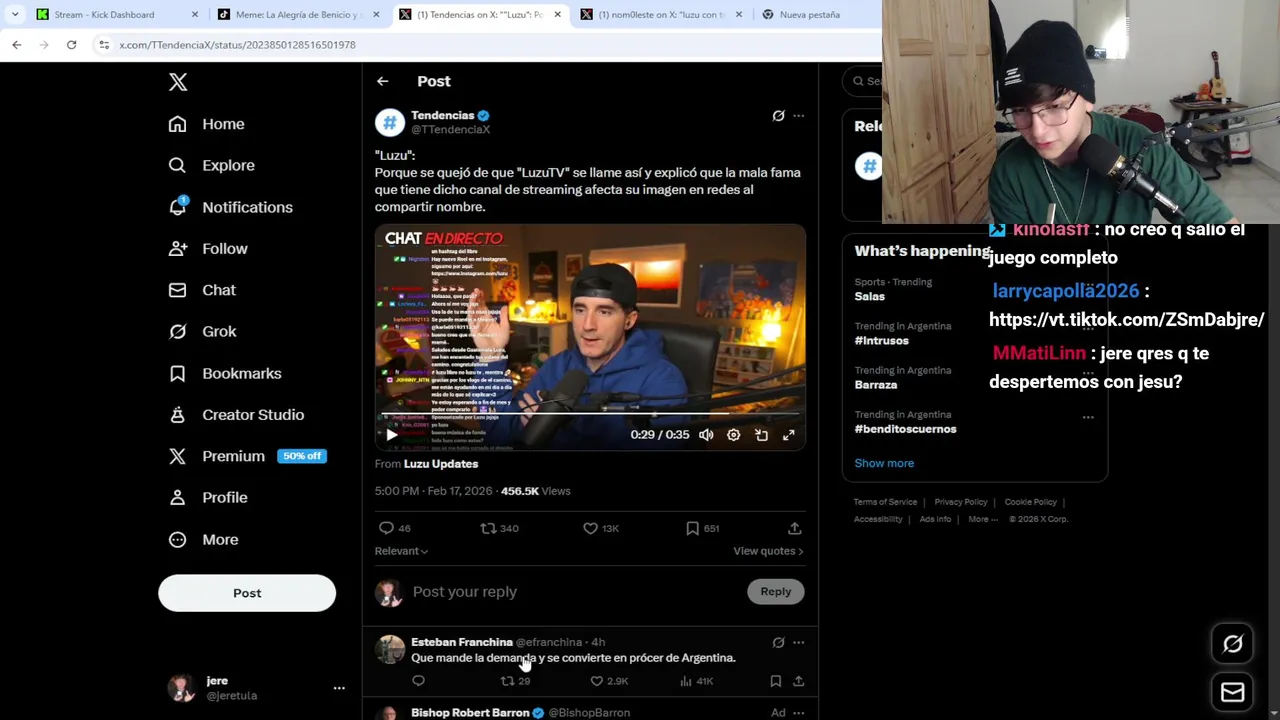Open Profile in the sidebar
Screen dimensions: 1280x720
pyautogui.click(x=208, y=497)
